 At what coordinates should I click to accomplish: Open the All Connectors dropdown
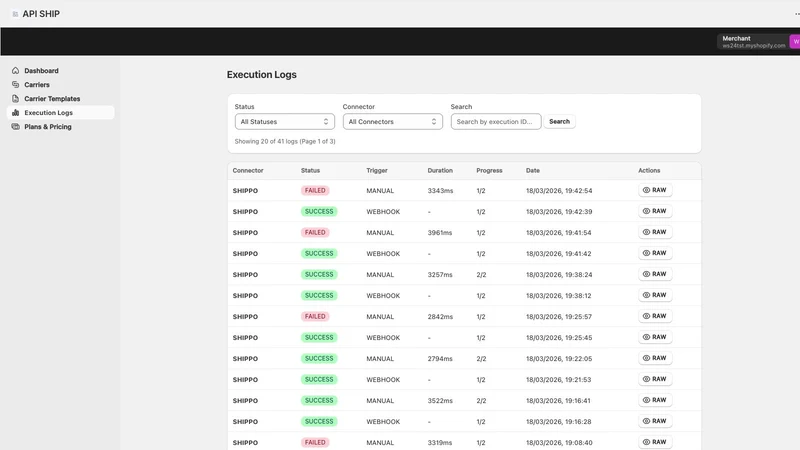[392, 121]
